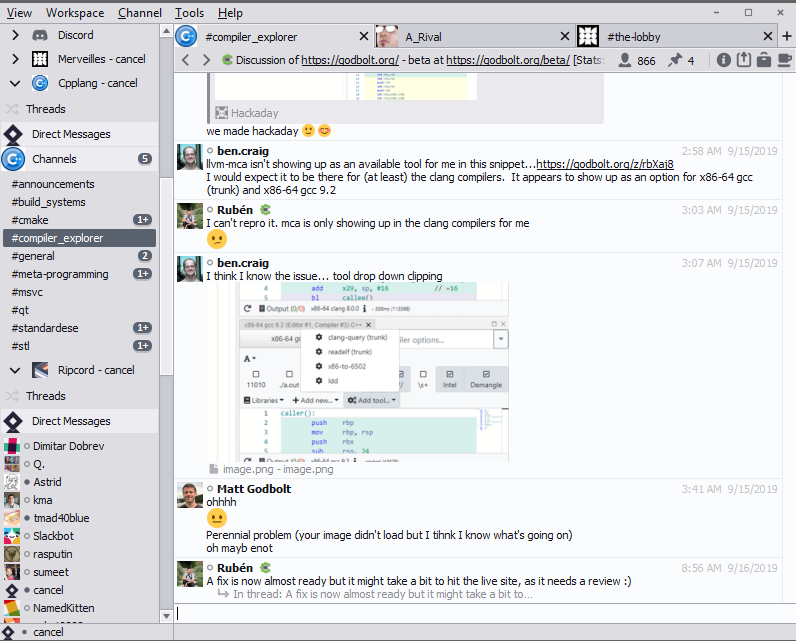Click the Threads shuffle icon under Cpplang
The height and width of the screenshot is (641, 796).
click(x=12, y=109)
